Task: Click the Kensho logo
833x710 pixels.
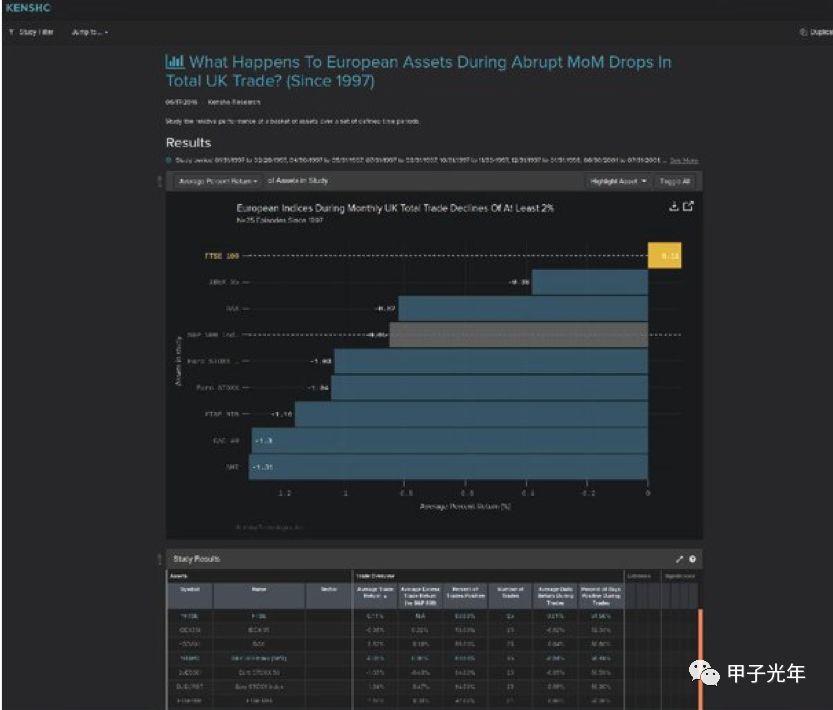Action: 28,8
